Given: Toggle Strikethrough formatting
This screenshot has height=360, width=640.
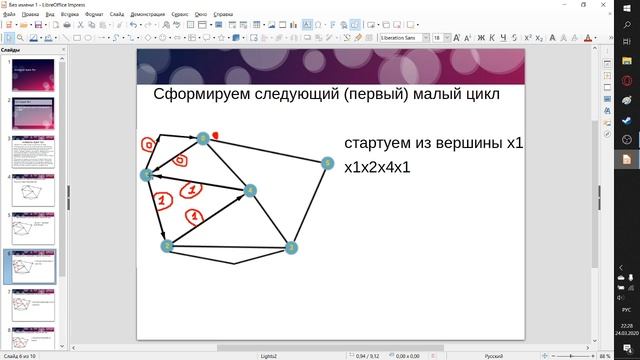Looking at the screenshot, I should 514,38.
